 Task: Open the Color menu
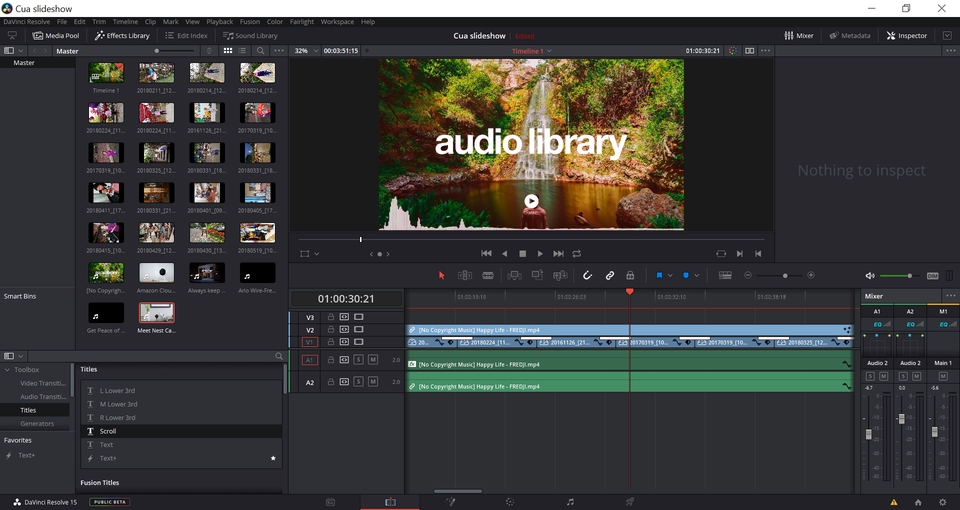tap(275, 21)
